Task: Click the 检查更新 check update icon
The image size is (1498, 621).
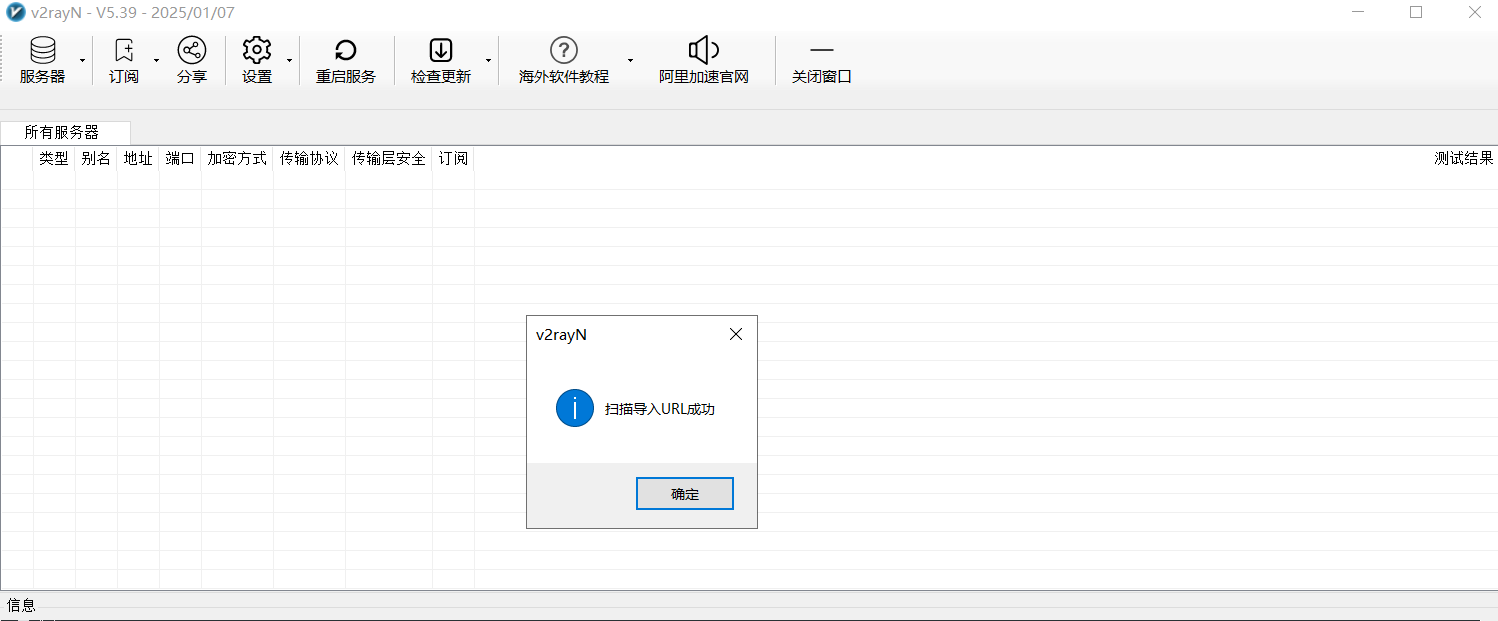Action: [x=441, y=52]
